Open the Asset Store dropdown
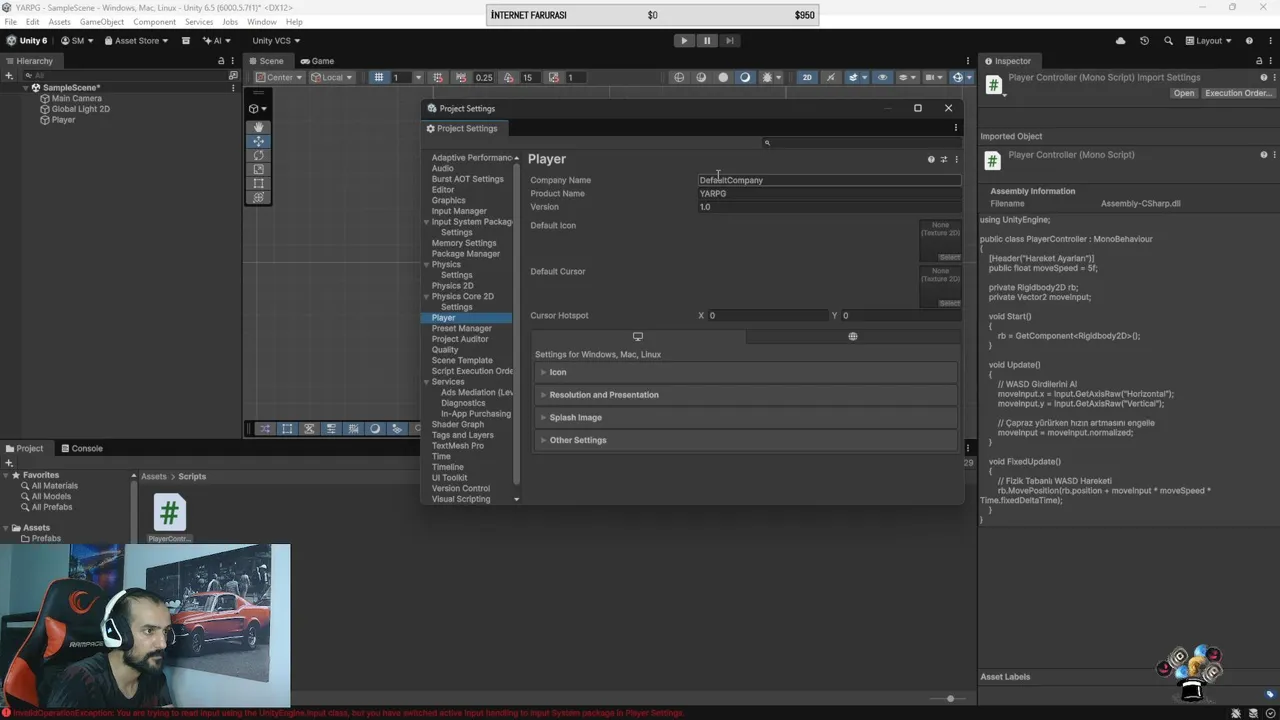 click(x=137, y=41)
